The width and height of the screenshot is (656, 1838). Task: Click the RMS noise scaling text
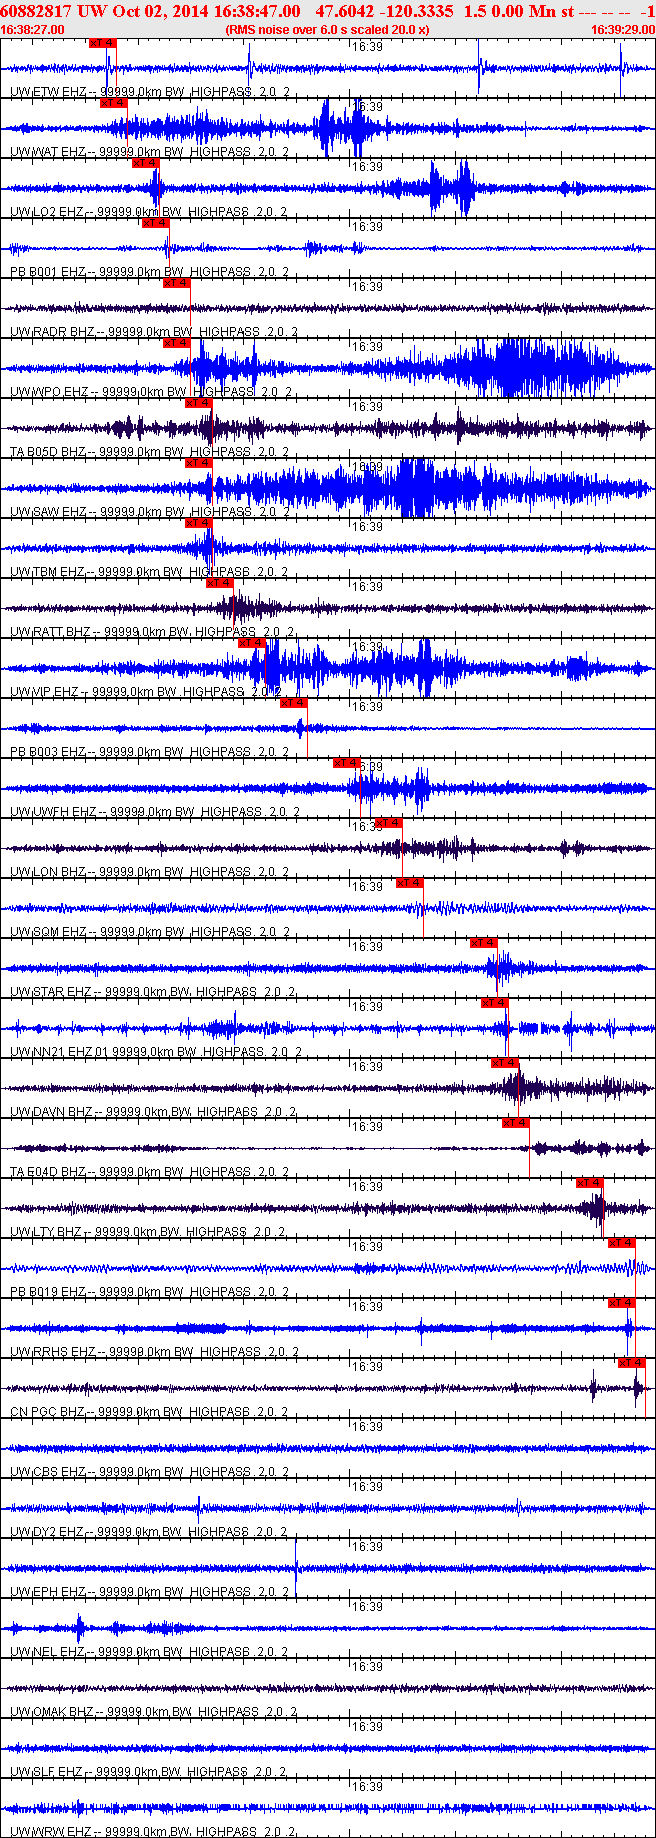click(328, 30)
